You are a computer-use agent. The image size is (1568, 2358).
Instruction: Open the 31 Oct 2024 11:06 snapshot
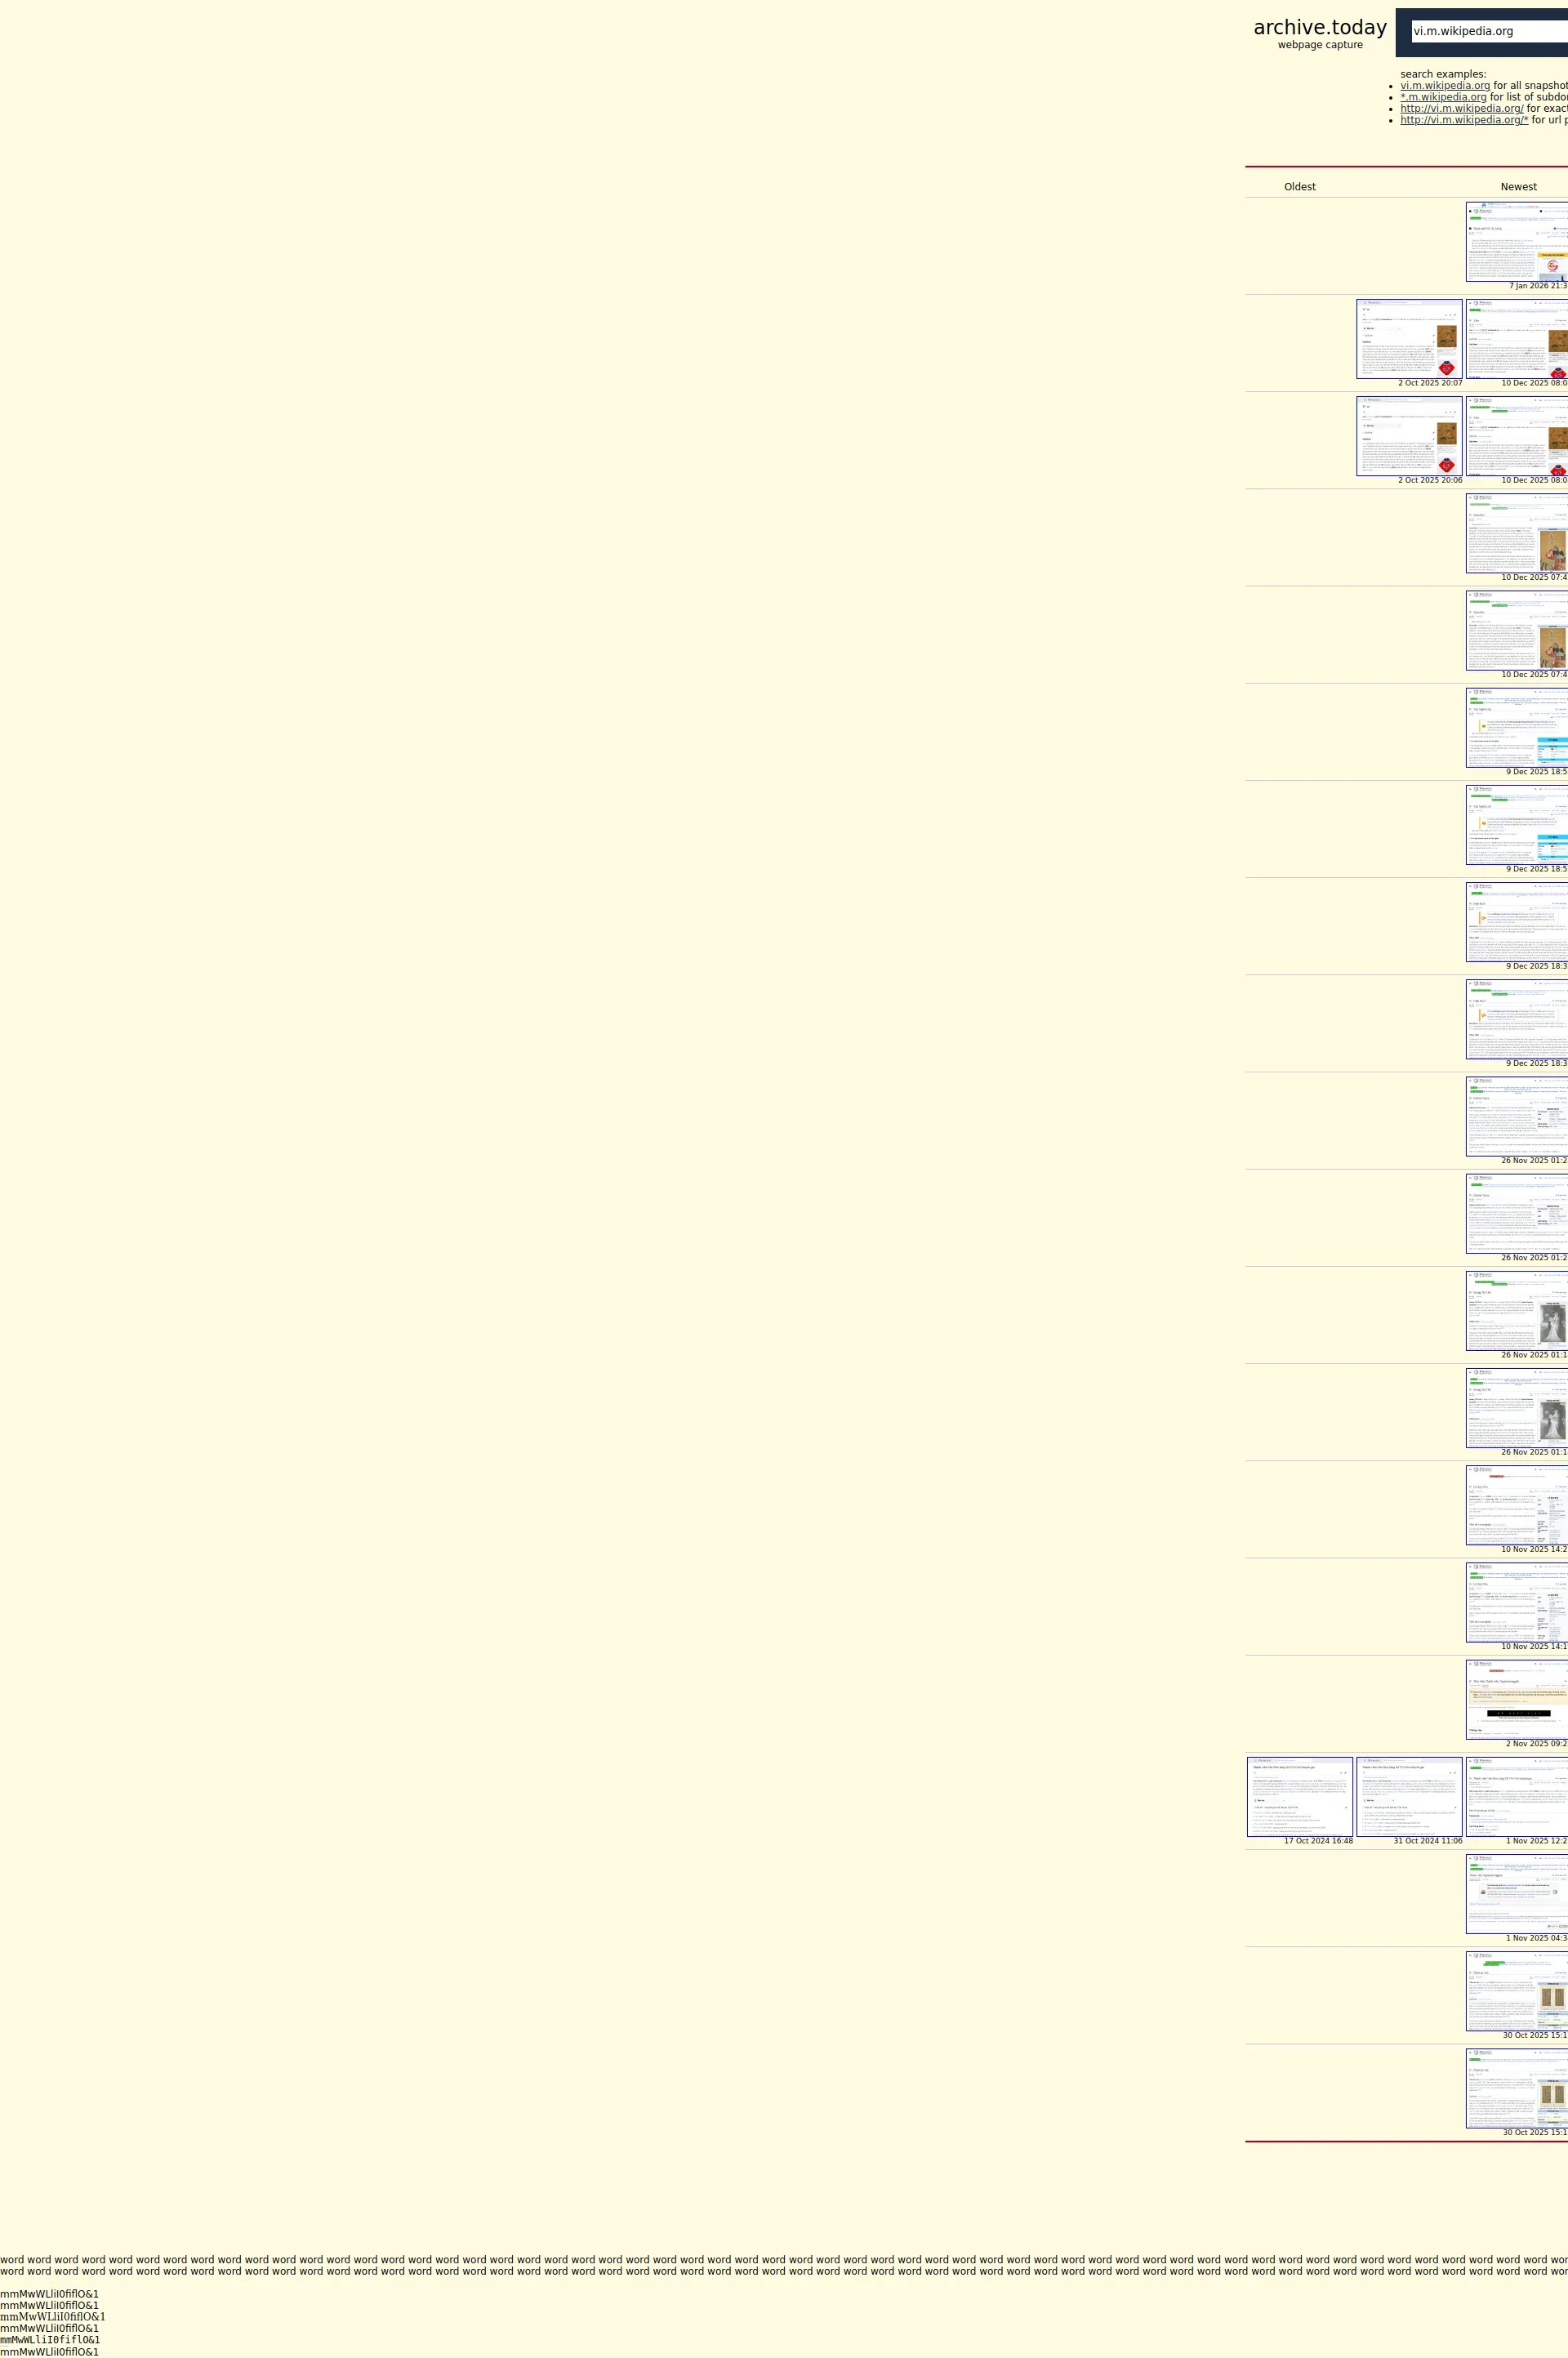pyautogui.click(x=1409, y=1796)
